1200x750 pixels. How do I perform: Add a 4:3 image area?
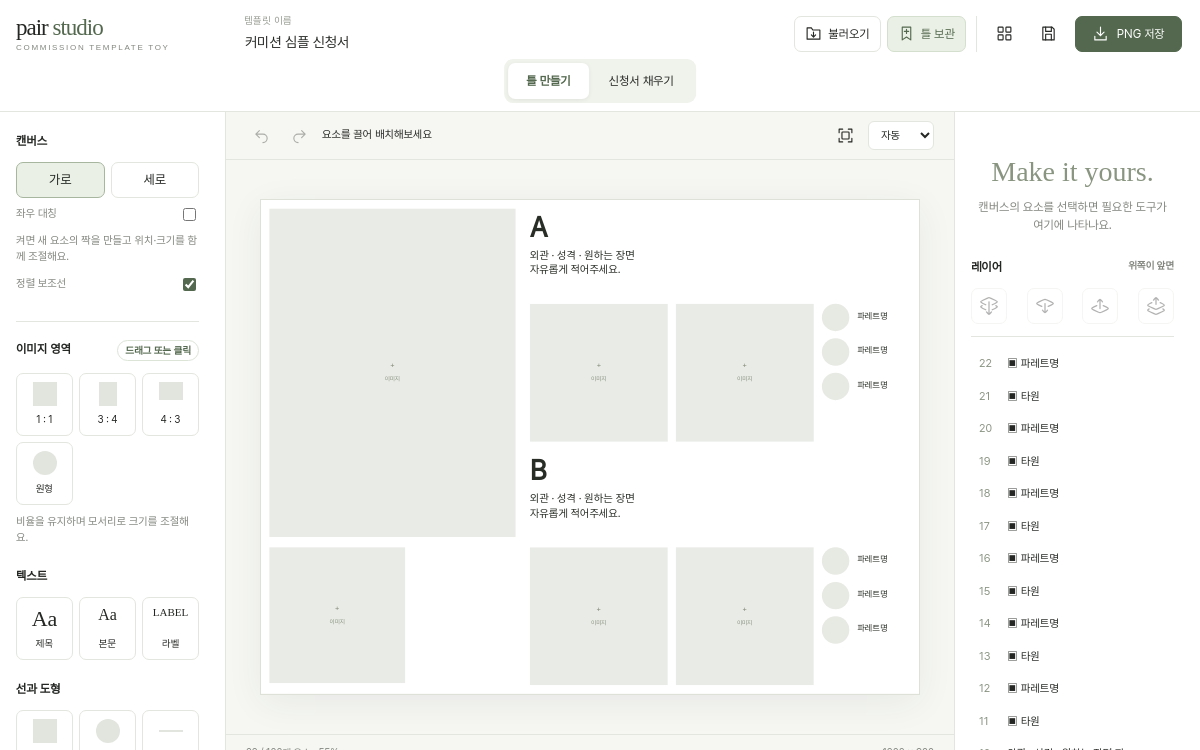[x=170, y=404]
